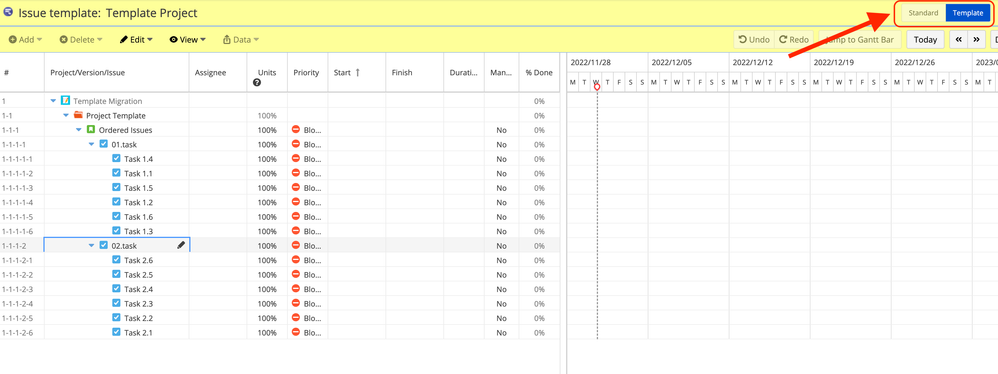
Task: Click the 0% done cell for Task 2.6
Action: (539, 260)
